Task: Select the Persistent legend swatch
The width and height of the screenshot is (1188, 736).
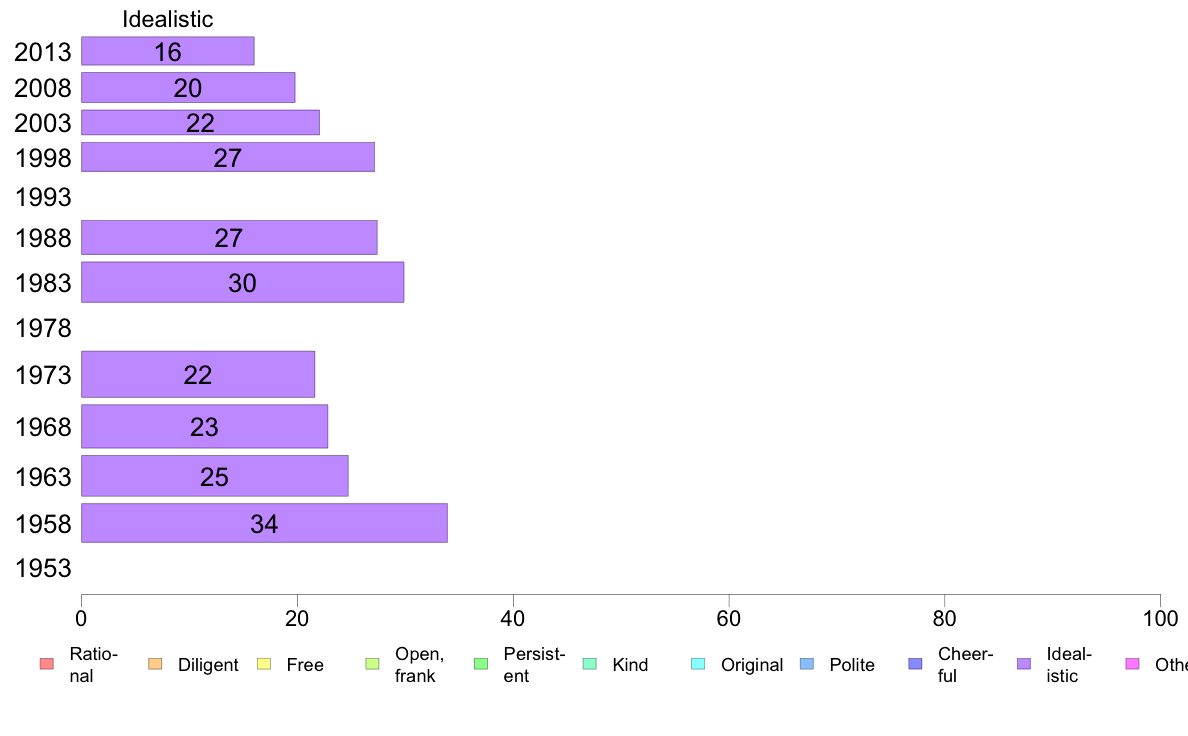Action: coord(481,664)
